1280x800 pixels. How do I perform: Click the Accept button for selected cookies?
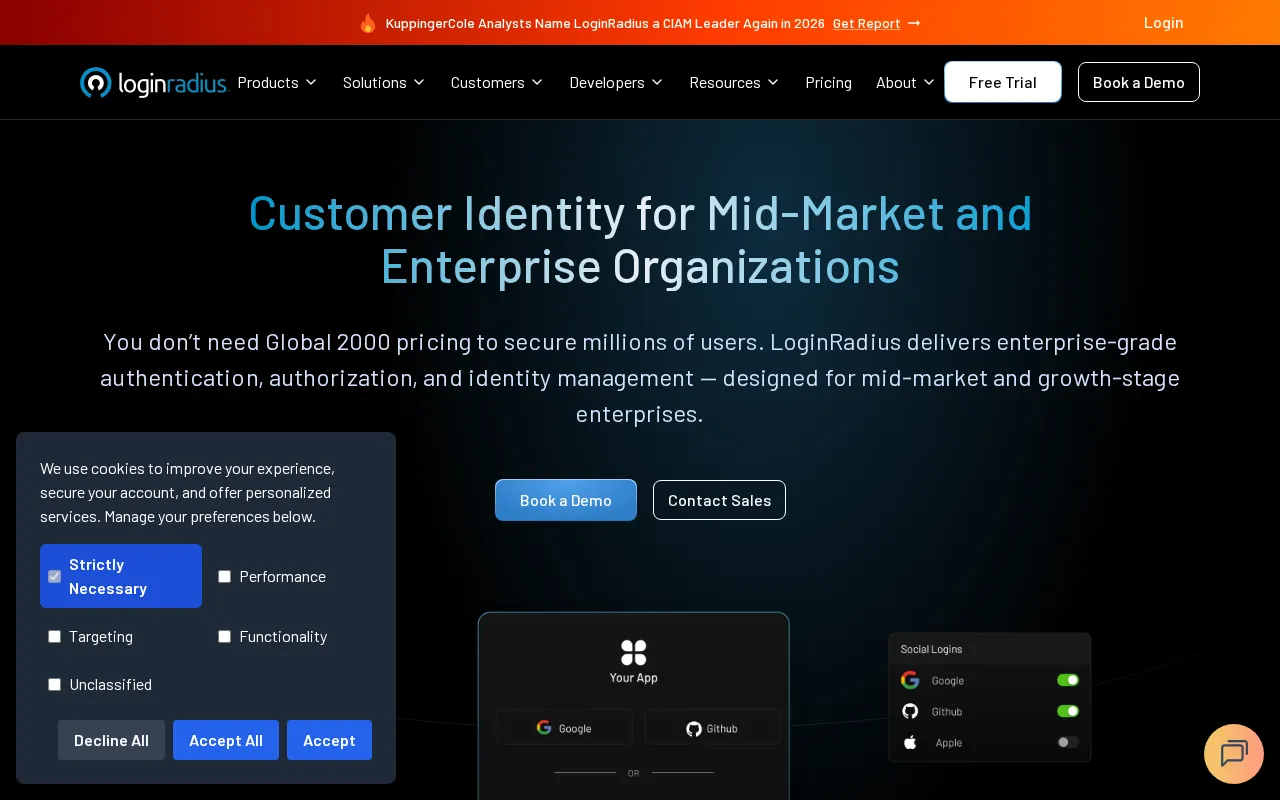329,740
